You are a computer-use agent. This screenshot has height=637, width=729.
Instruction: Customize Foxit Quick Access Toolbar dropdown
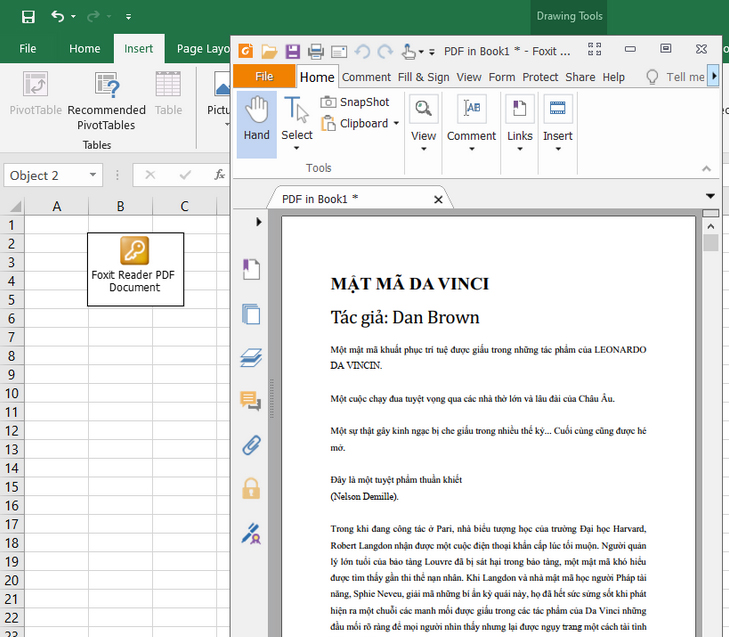tap(432, 52)
